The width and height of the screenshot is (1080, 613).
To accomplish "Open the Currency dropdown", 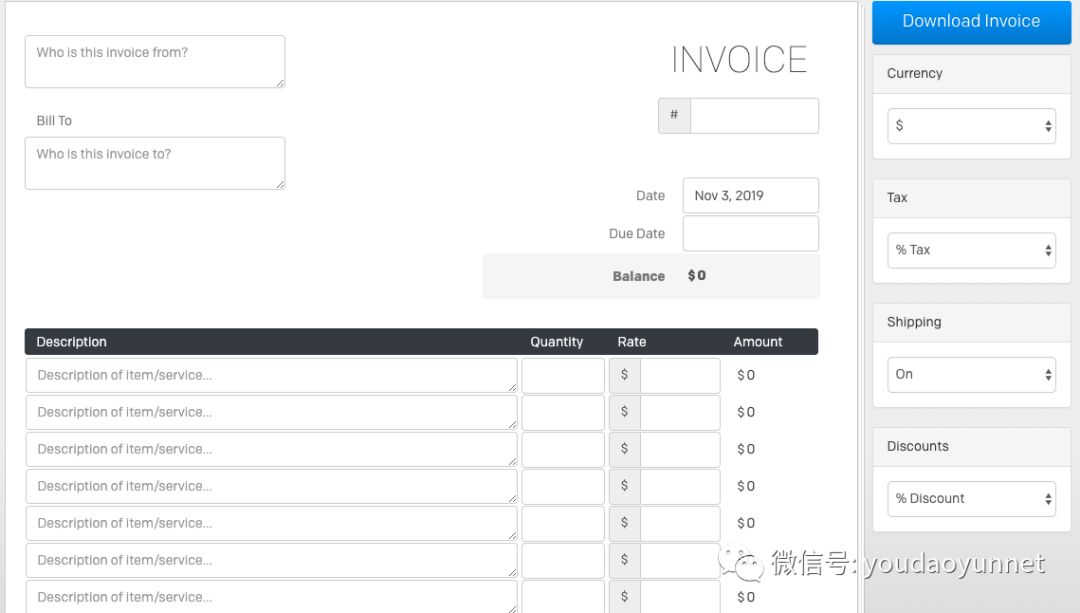I will point(970,126).
